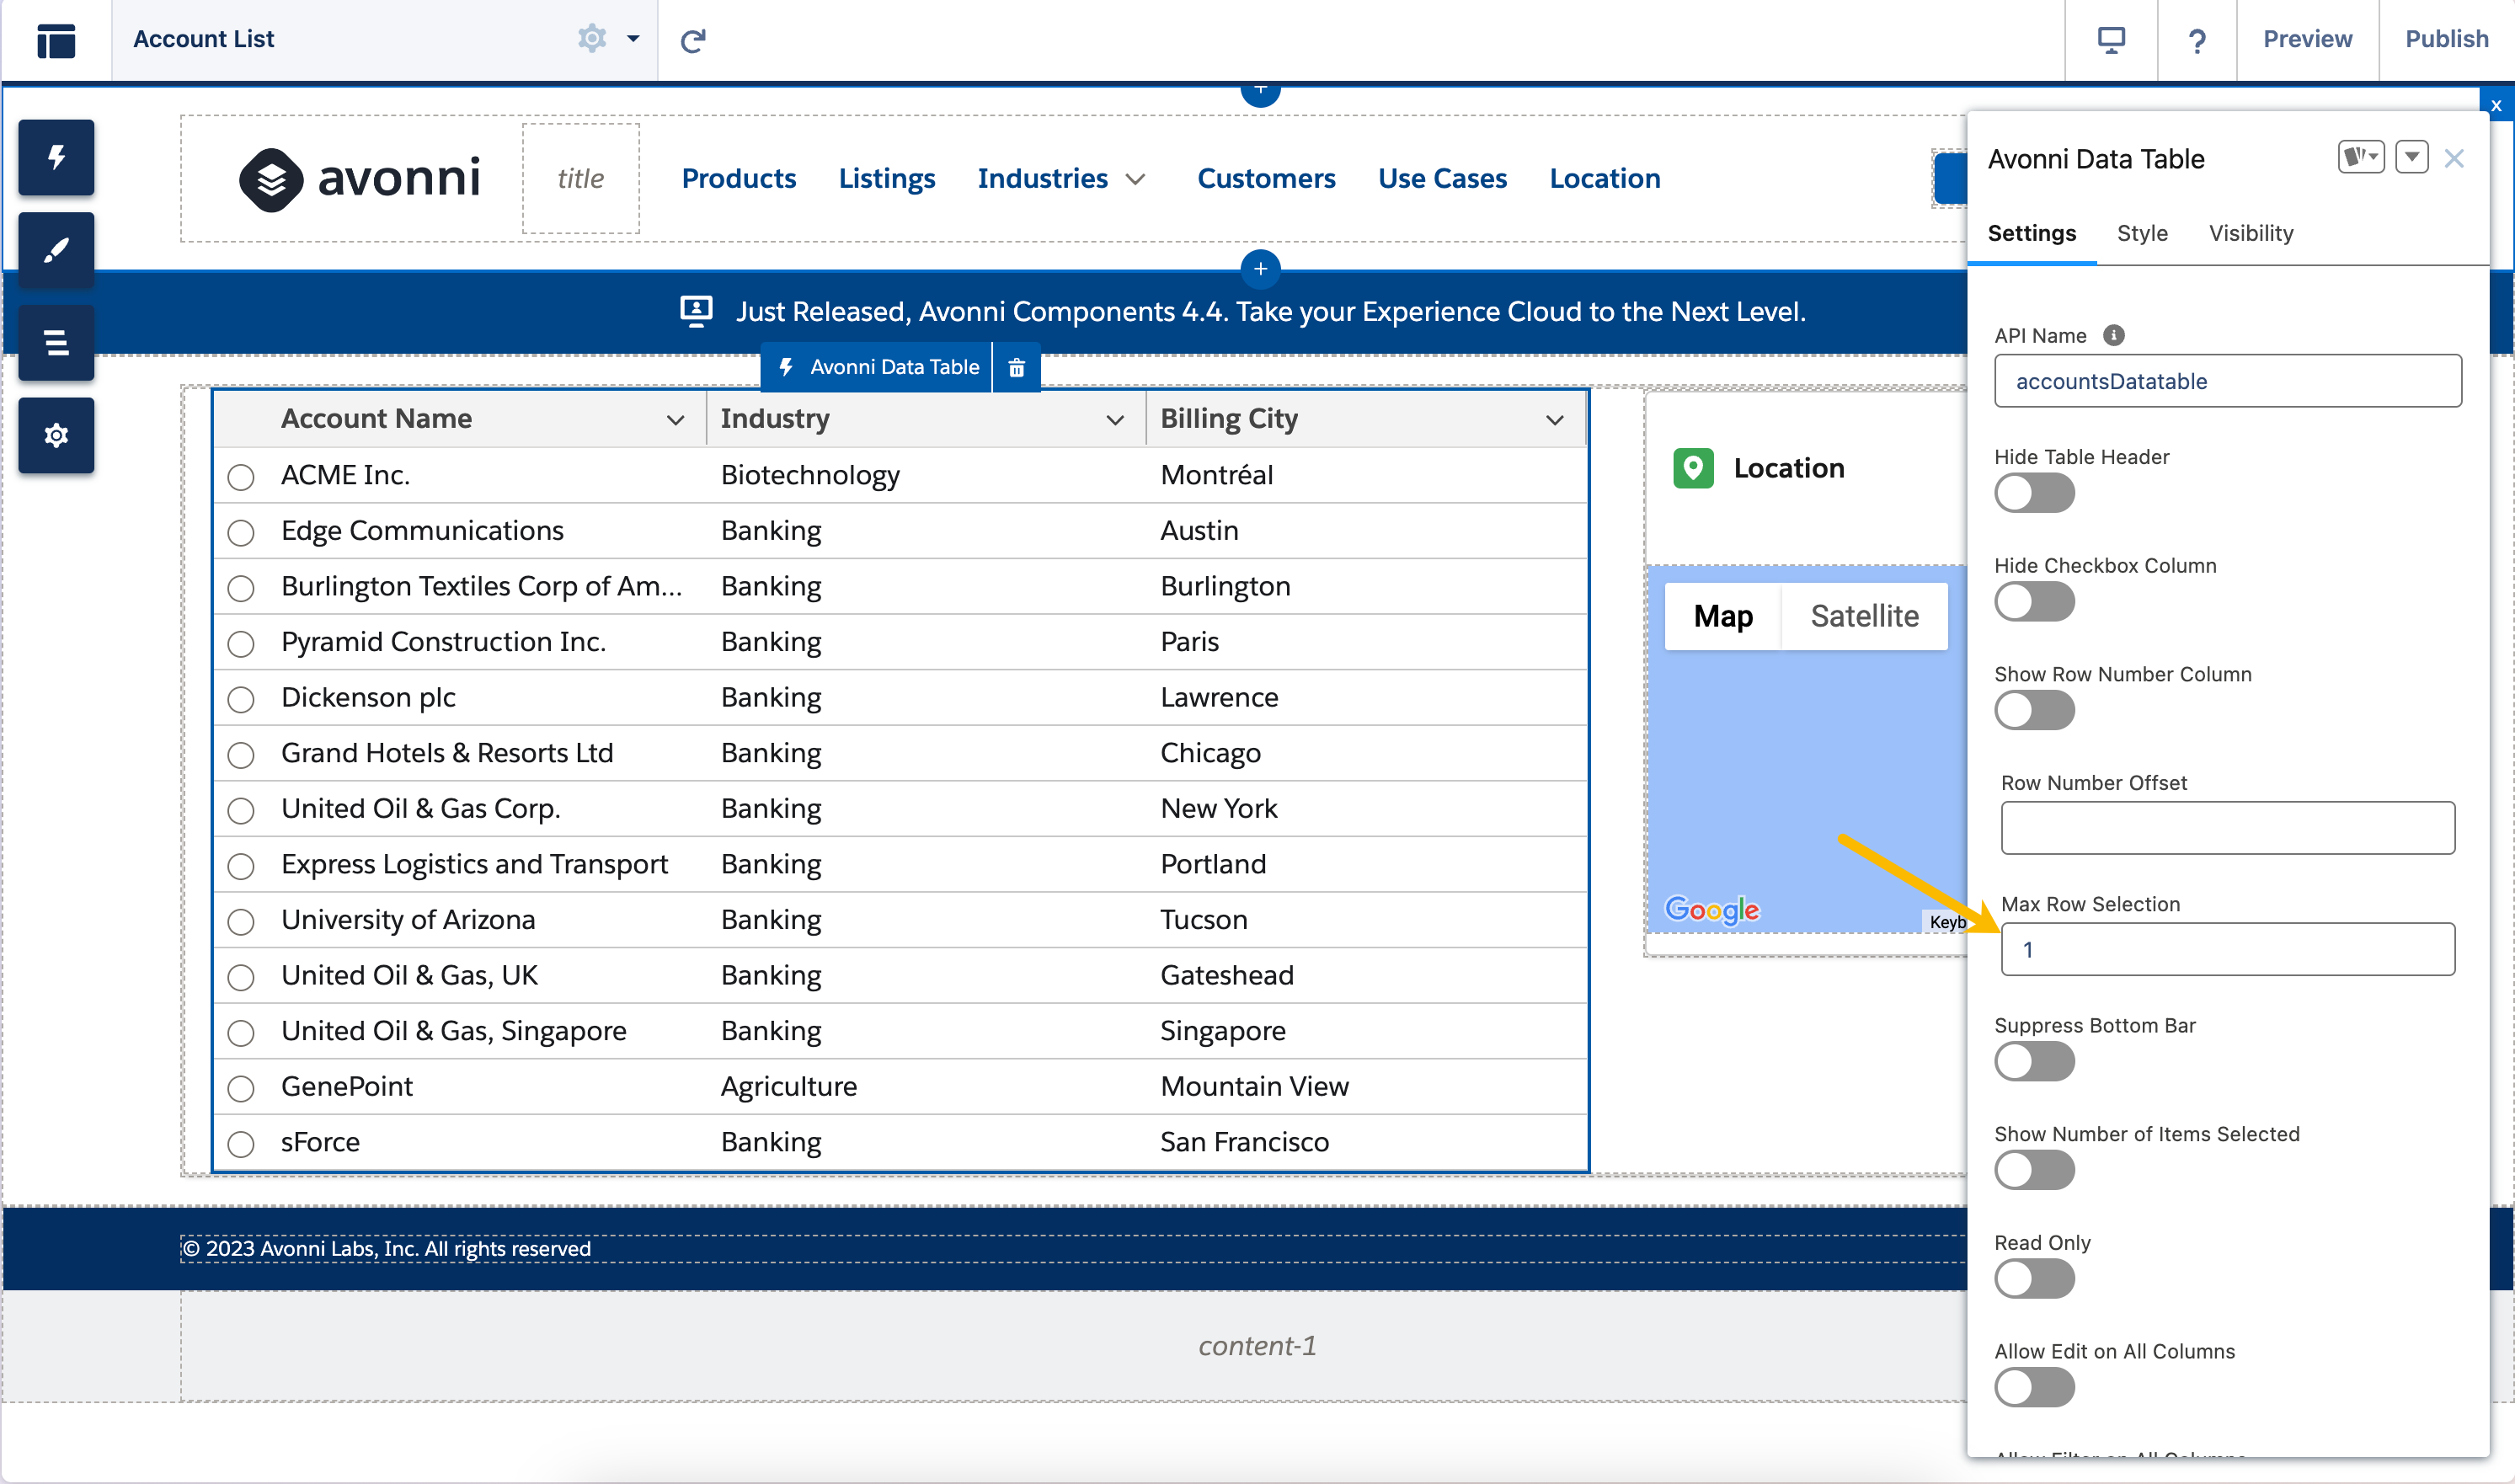Open the sidebar Settings gear

[x=56, y=436]
